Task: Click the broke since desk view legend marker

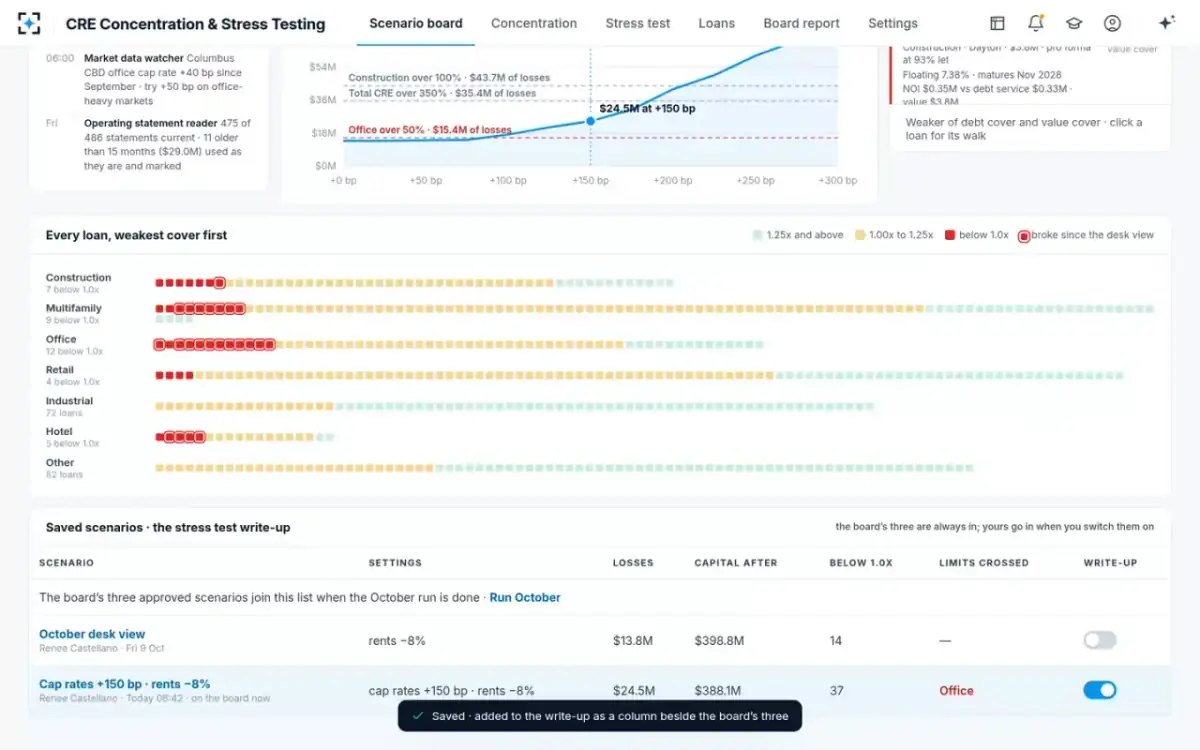Action: coord(1023,236)
